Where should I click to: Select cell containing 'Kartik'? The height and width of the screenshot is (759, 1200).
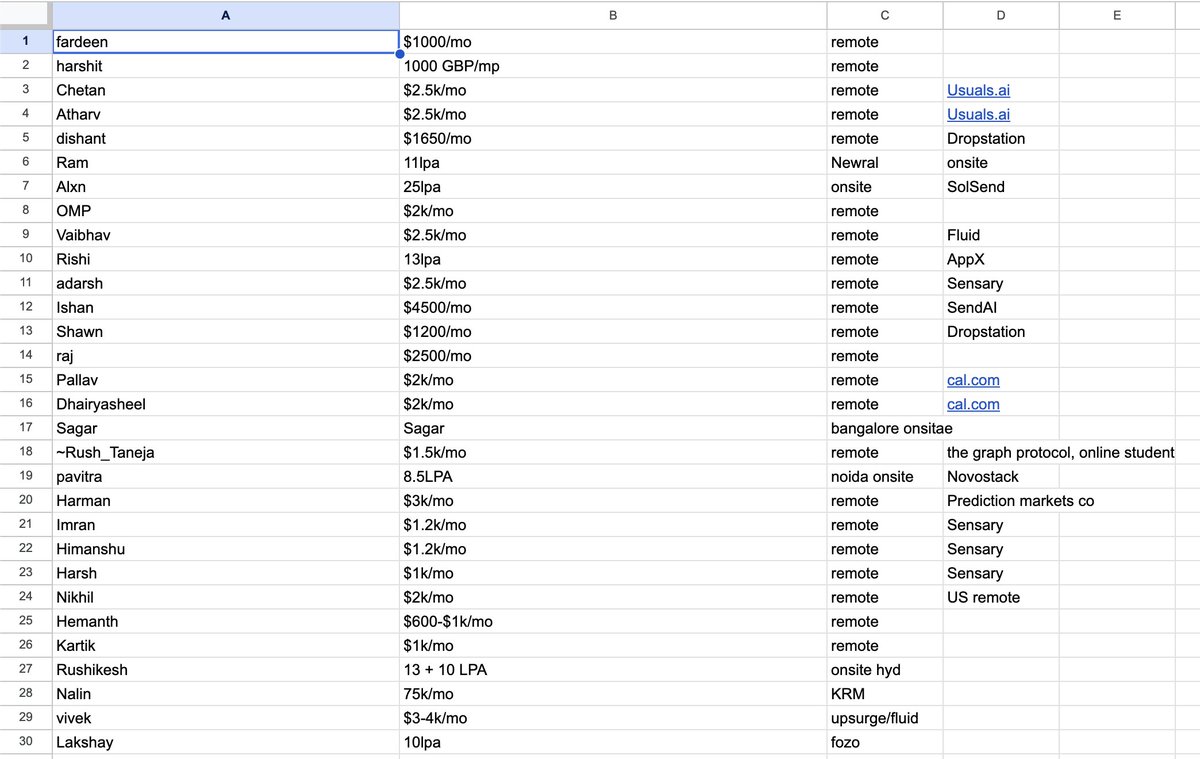point(225,646)
